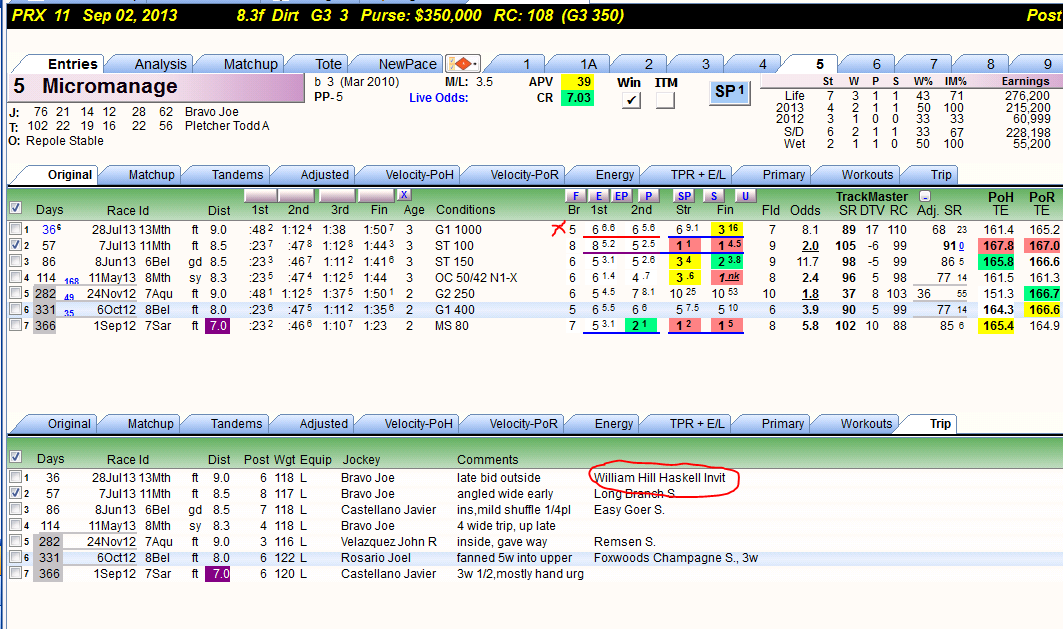Open the Tote tab

pyautogui.click(x=328, y=64)
